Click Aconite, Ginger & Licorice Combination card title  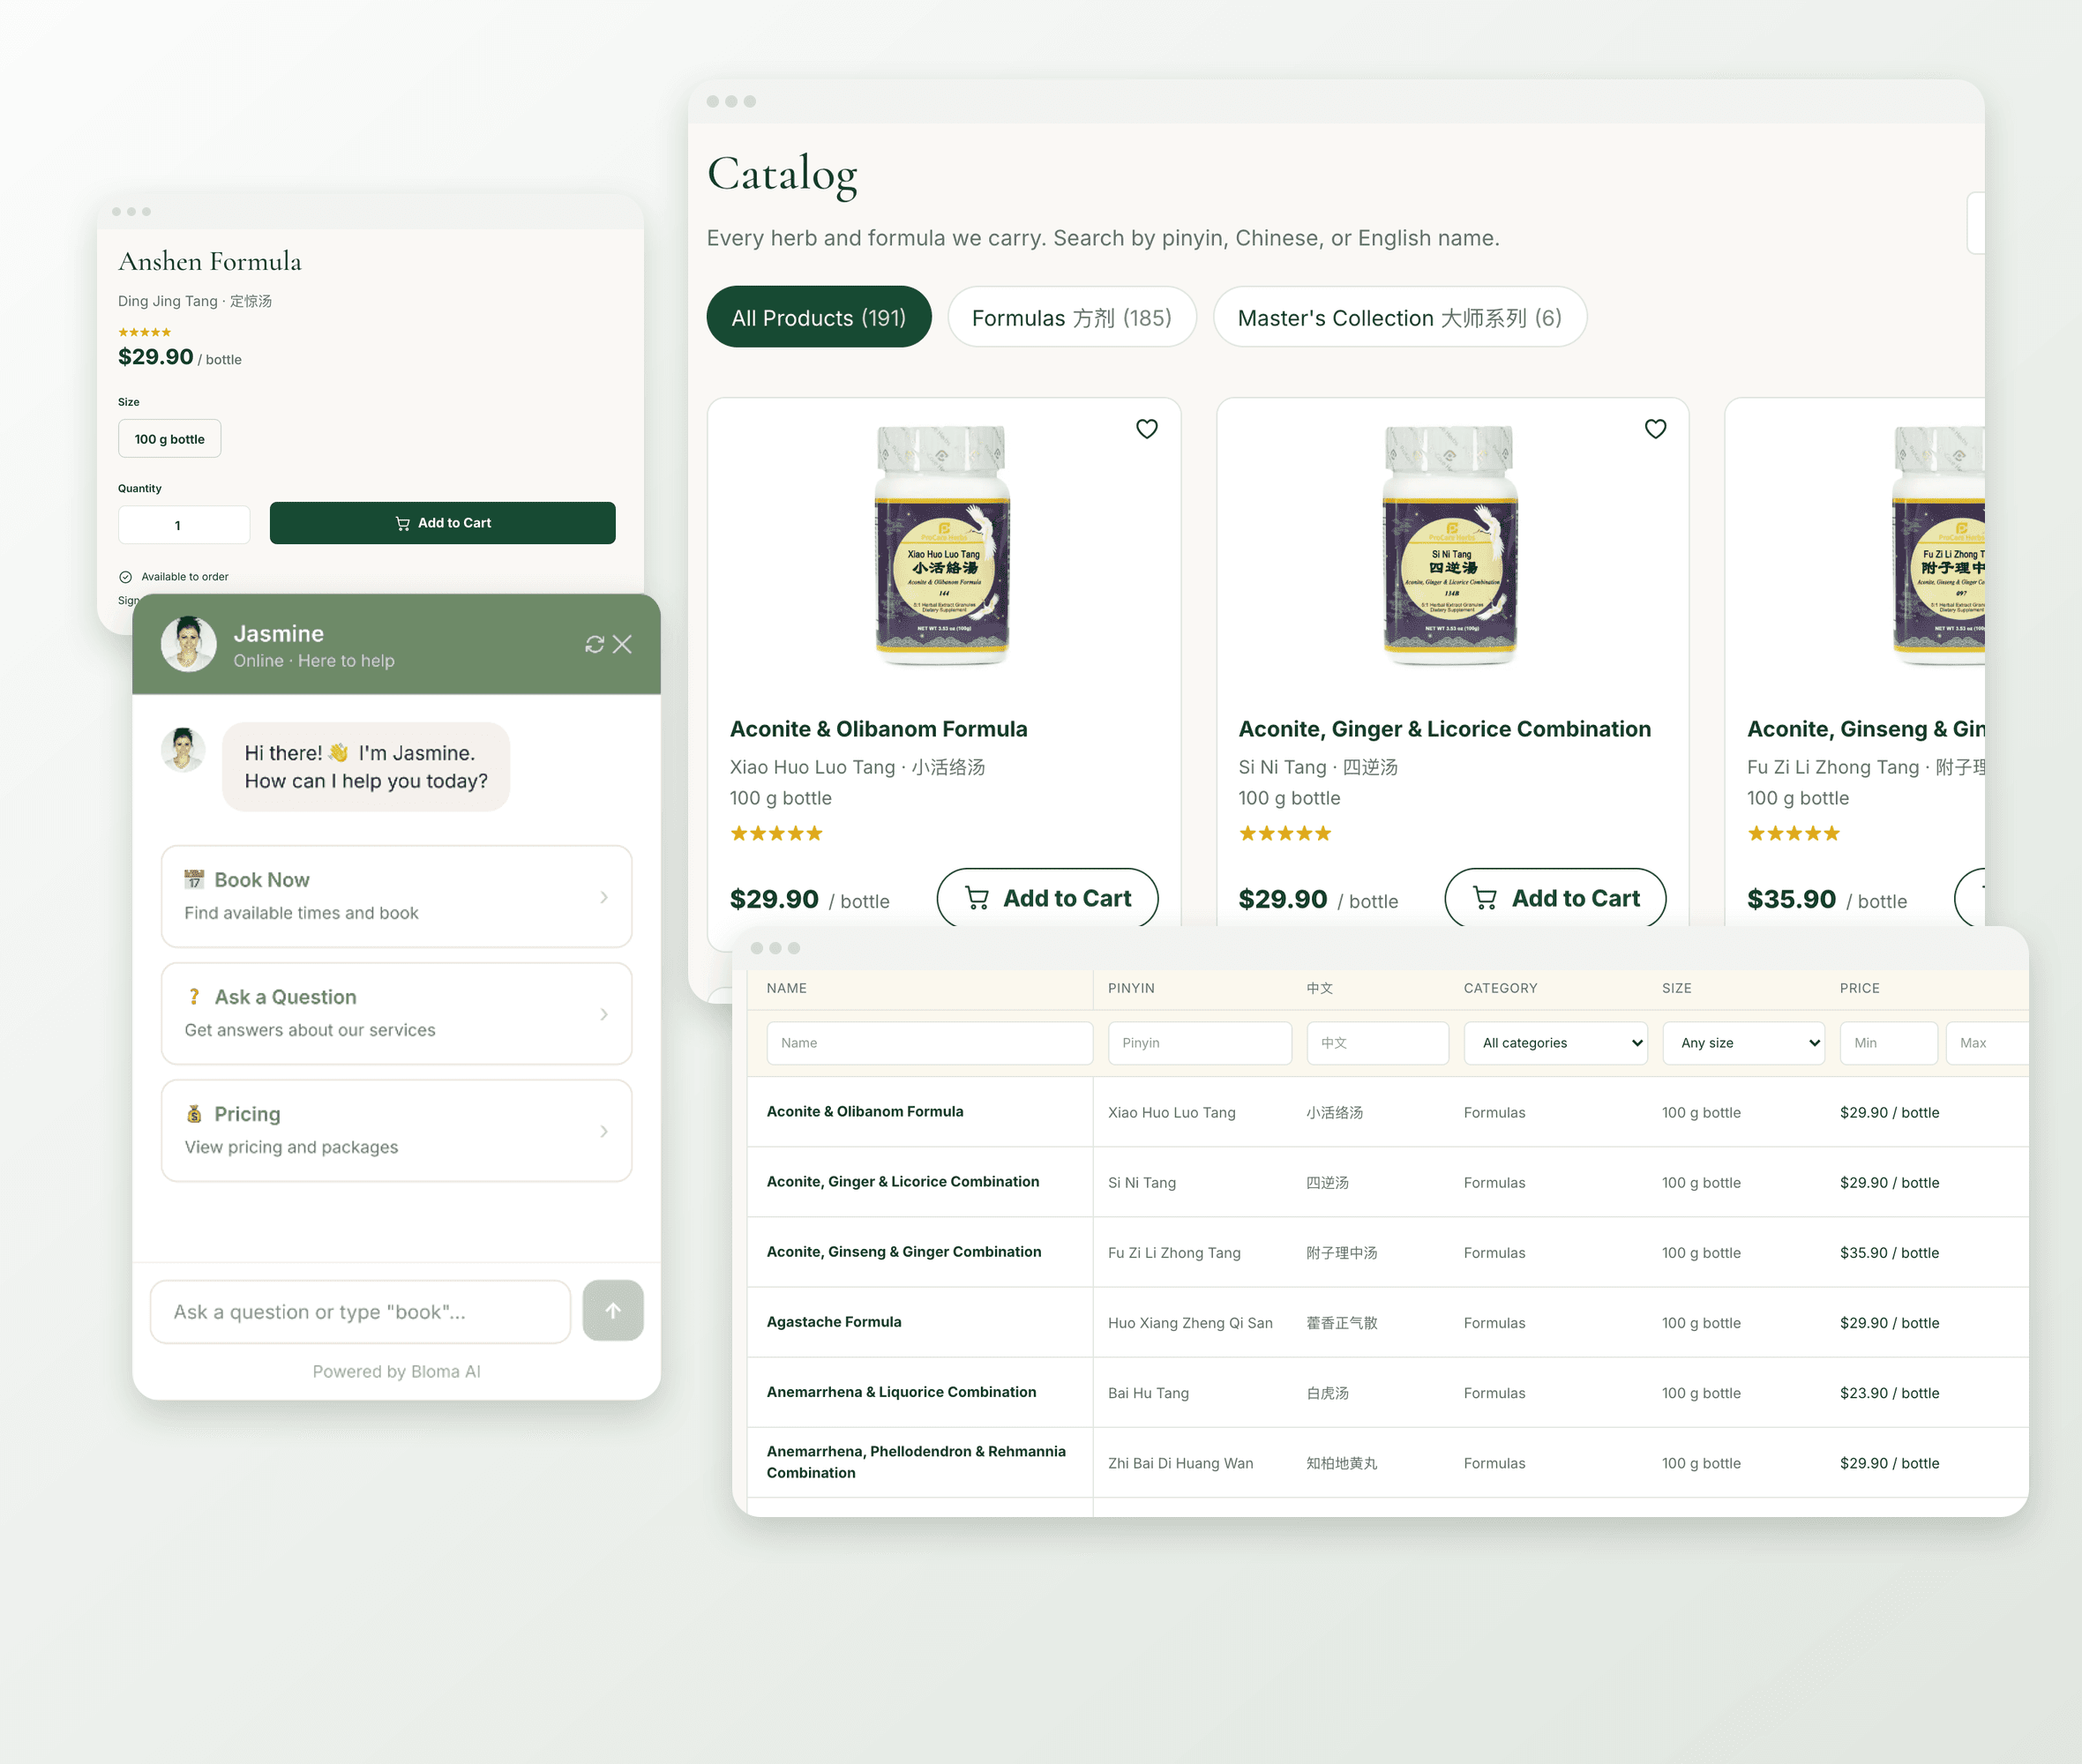coord(1444,729)
